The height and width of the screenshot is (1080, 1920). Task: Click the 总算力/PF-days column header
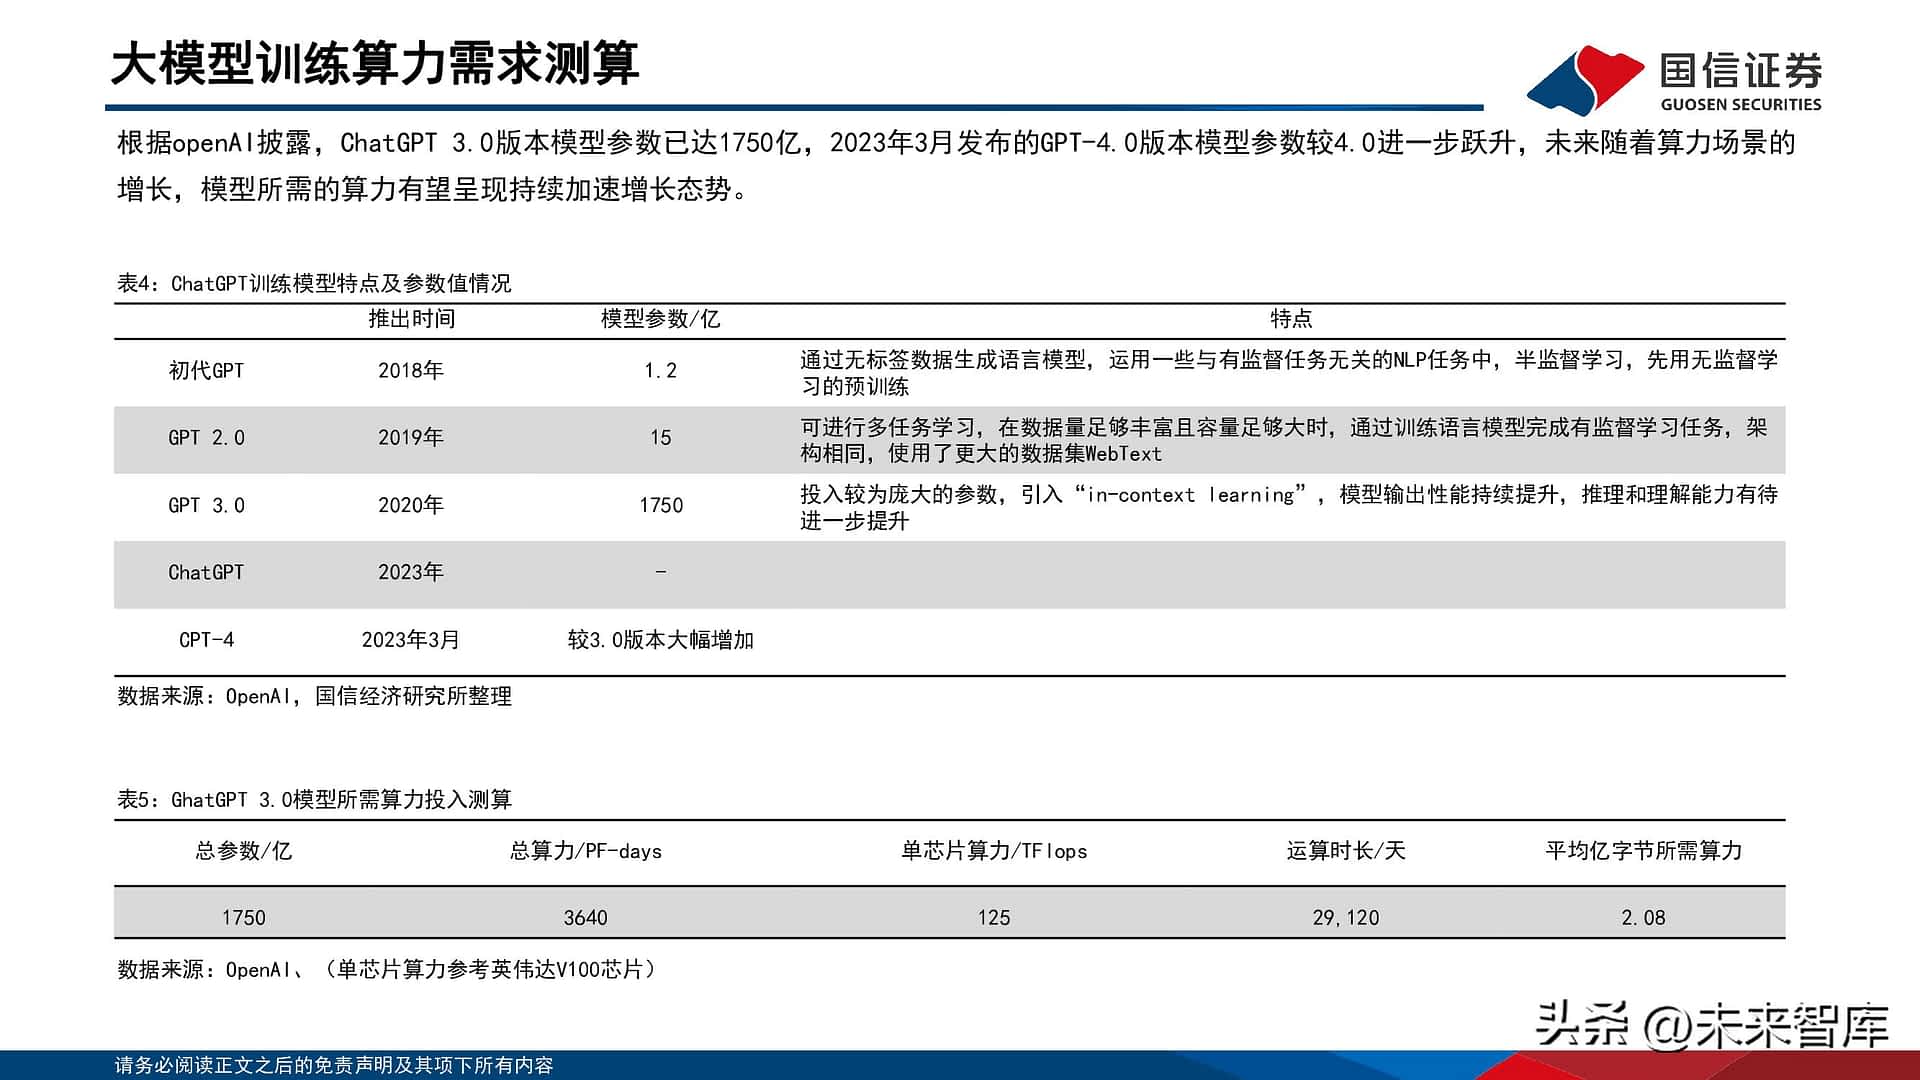point(586,851)
